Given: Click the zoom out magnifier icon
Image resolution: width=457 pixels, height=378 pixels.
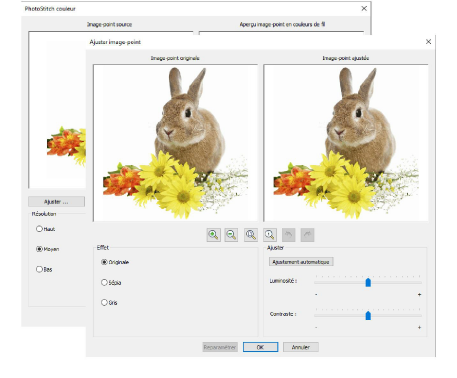Looking at the screenshot, I should 231,235.
